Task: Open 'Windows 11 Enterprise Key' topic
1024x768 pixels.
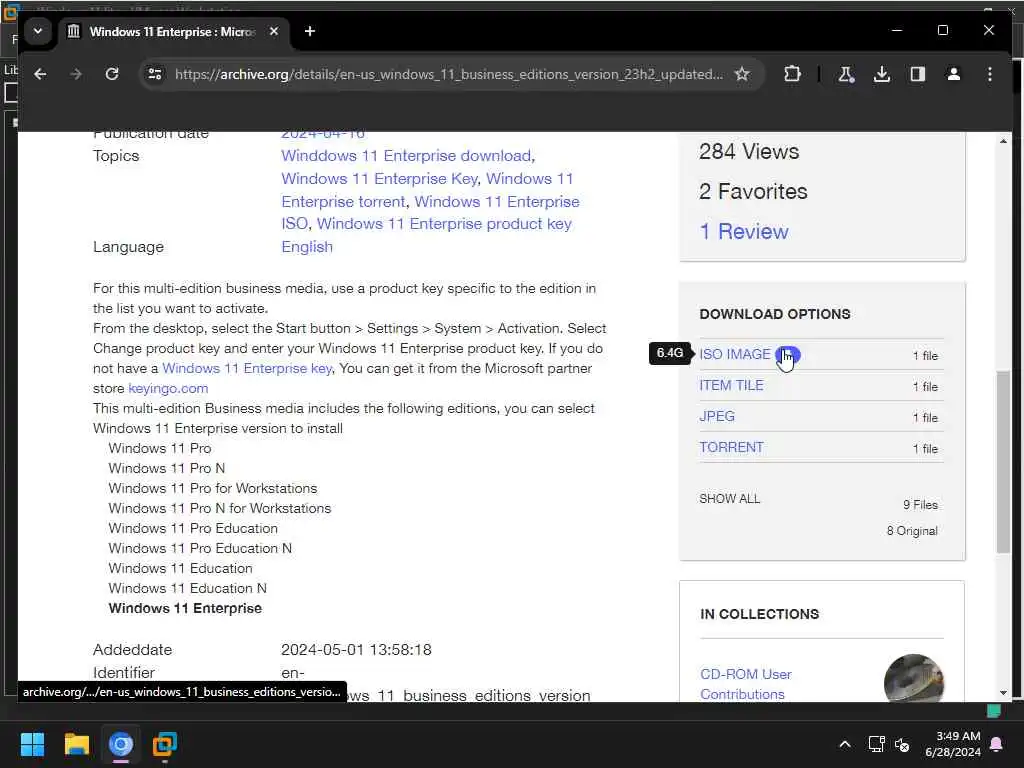Action: pyautogui.click(x=379, y=179)
